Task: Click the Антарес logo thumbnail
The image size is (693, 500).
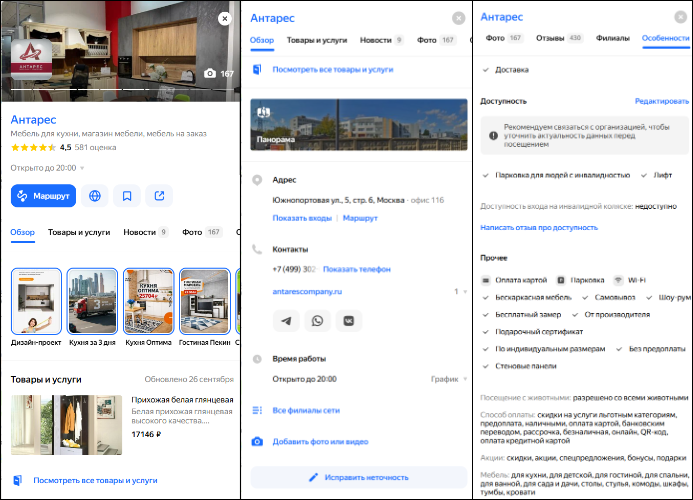Action: click(x=31, y=59)
